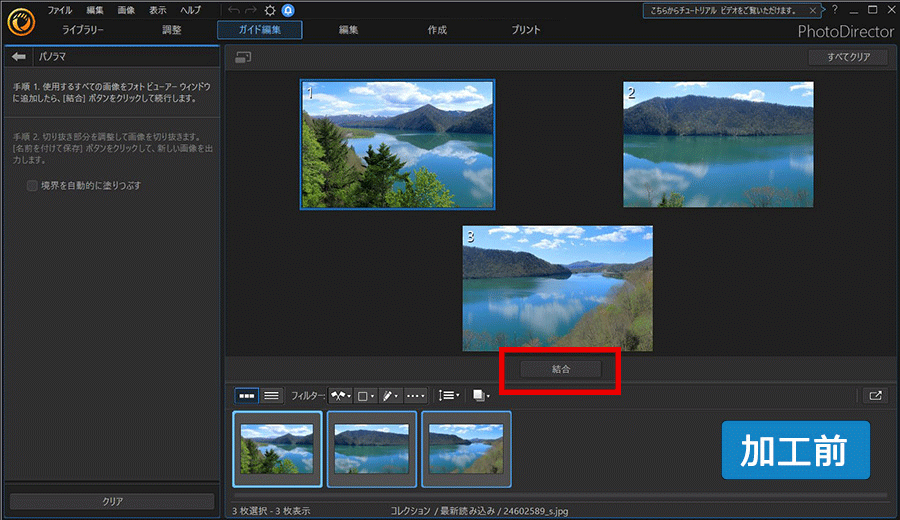Click the undo arrow icon
The height and width of the screenshot is (520, 900).
[234, 10]
